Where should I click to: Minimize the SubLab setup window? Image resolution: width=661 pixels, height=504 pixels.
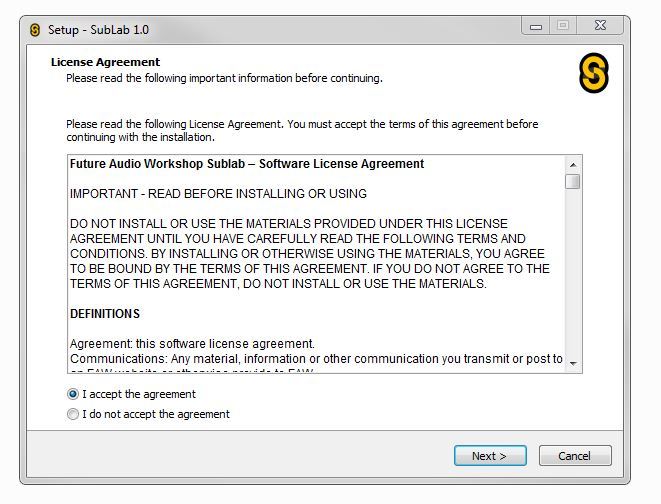(x=537, y=26)
